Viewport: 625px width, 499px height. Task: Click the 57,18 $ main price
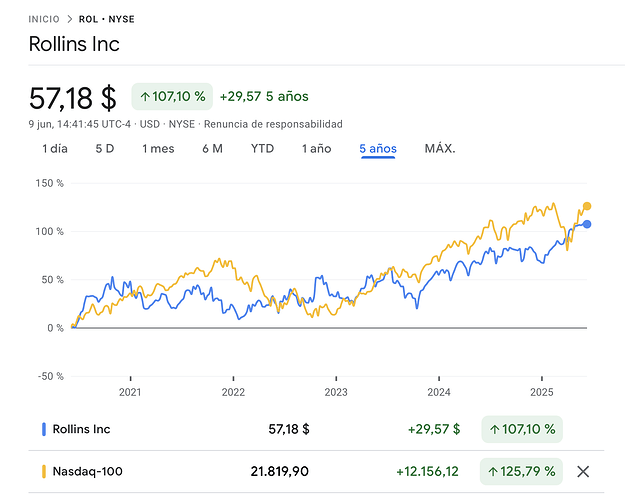[x=73, y=98]
